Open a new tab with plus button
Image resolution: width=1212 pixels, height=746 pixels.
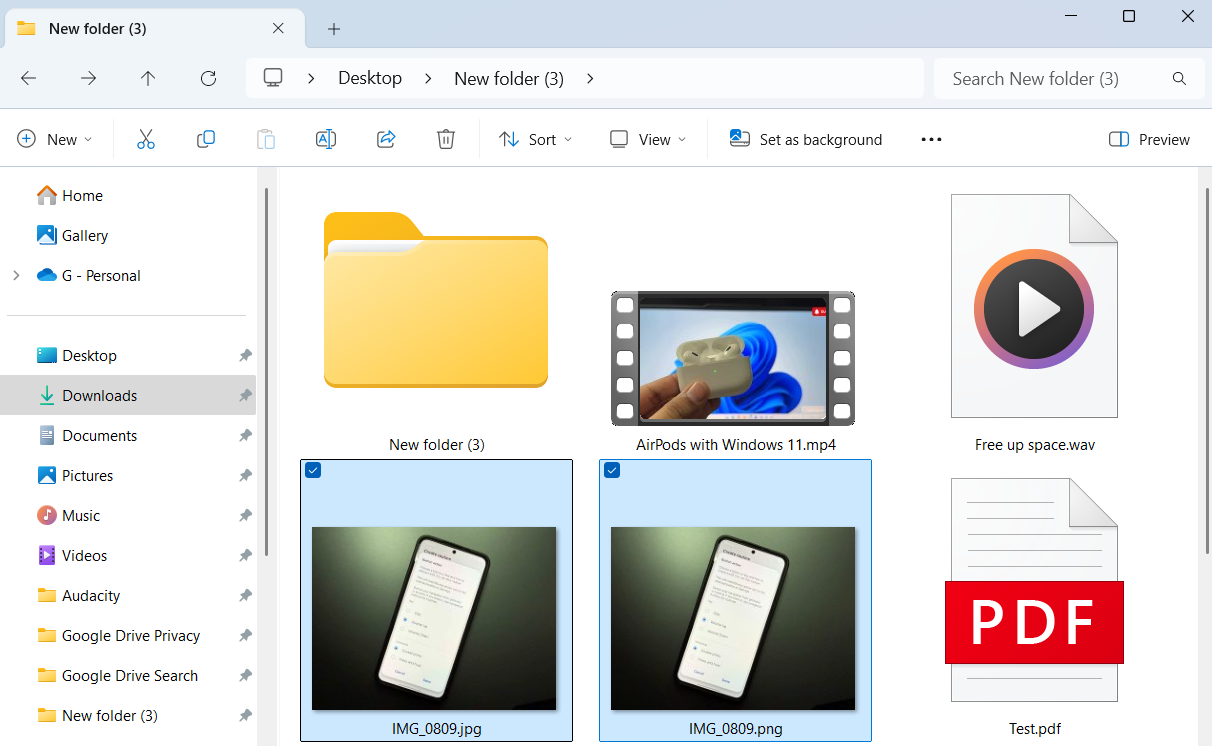(x=334, y=29)
